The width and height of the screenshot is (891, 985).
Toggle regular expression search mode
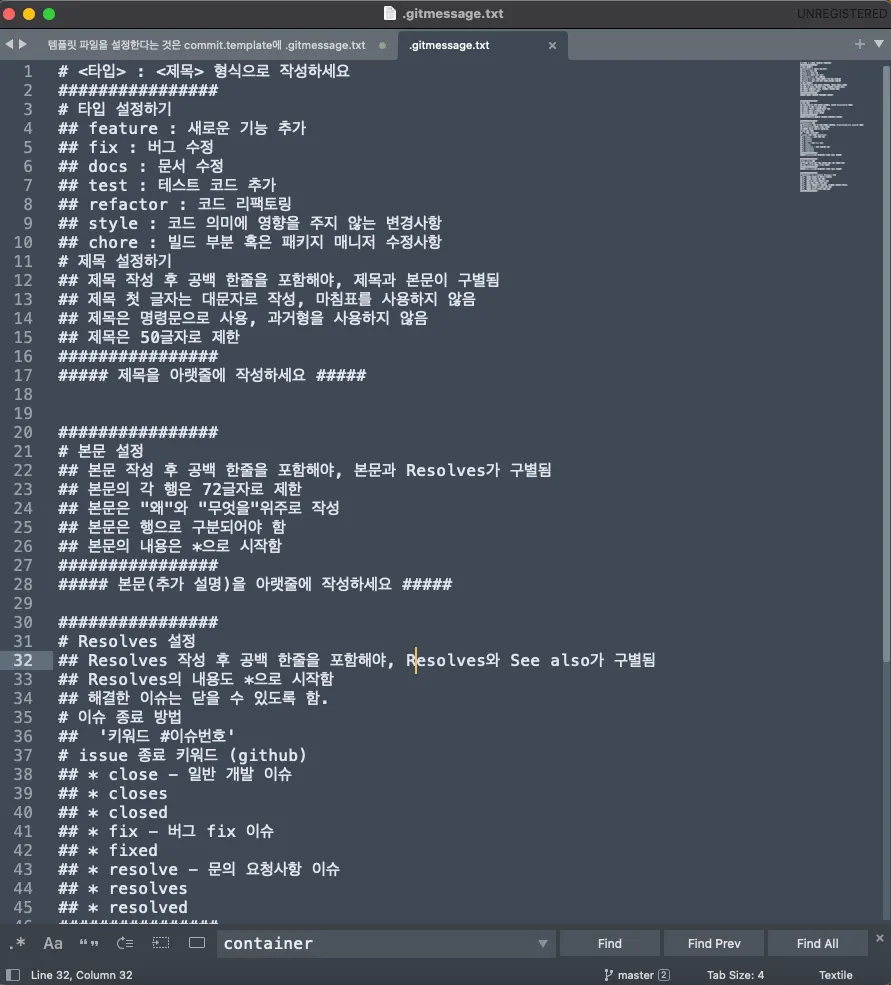[18, 943]
